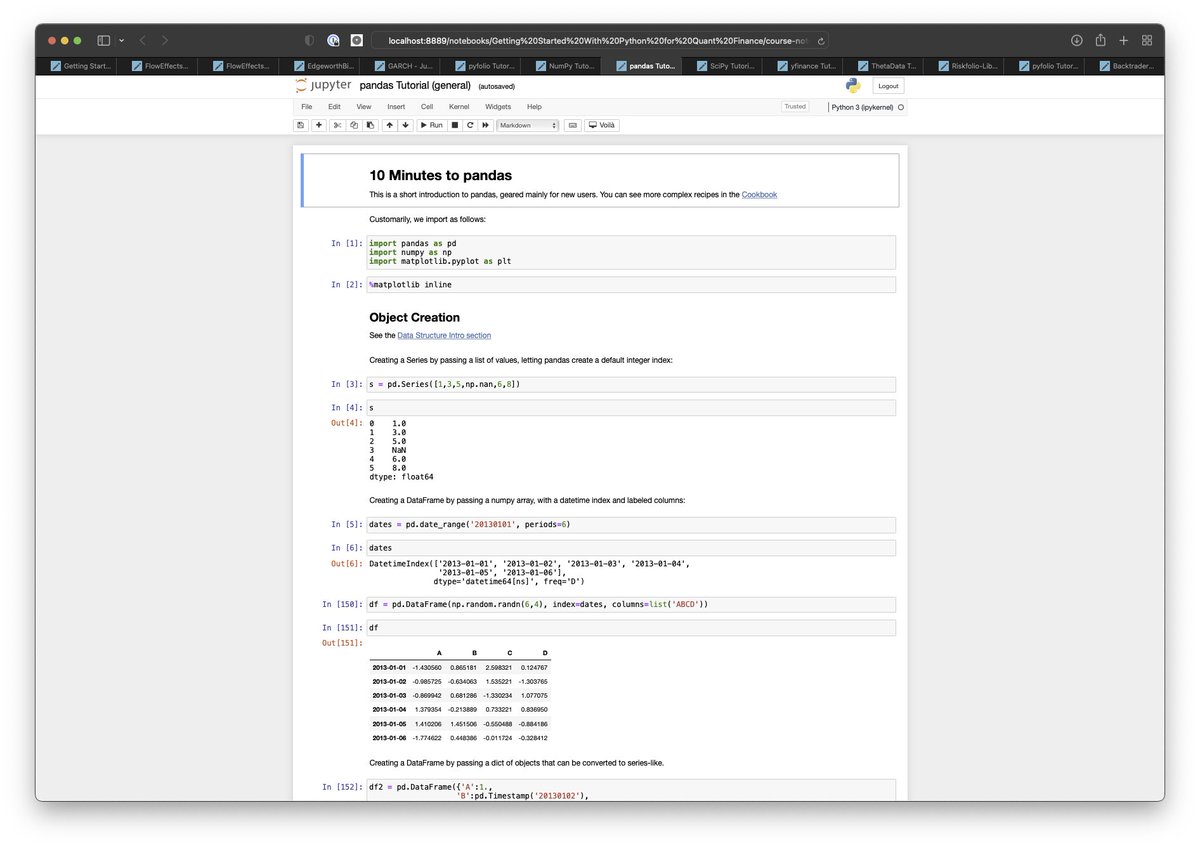Image resolution: width=1200 pixels, height=848 pixels.
Task: Click the privacy shield icon
Action: click(309, 40)
